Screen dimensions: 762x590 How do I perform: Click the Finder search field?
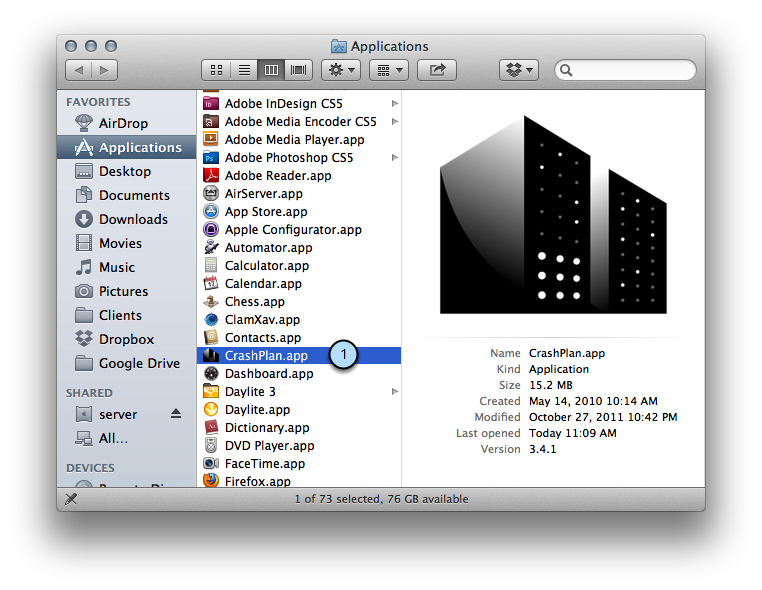[625, 70]
